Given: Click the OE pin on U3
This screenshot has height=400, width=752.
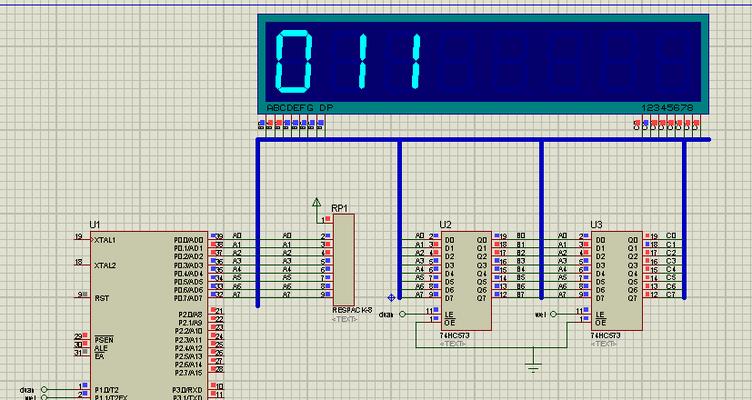Looking at the screenshot, I should [600, 322].
